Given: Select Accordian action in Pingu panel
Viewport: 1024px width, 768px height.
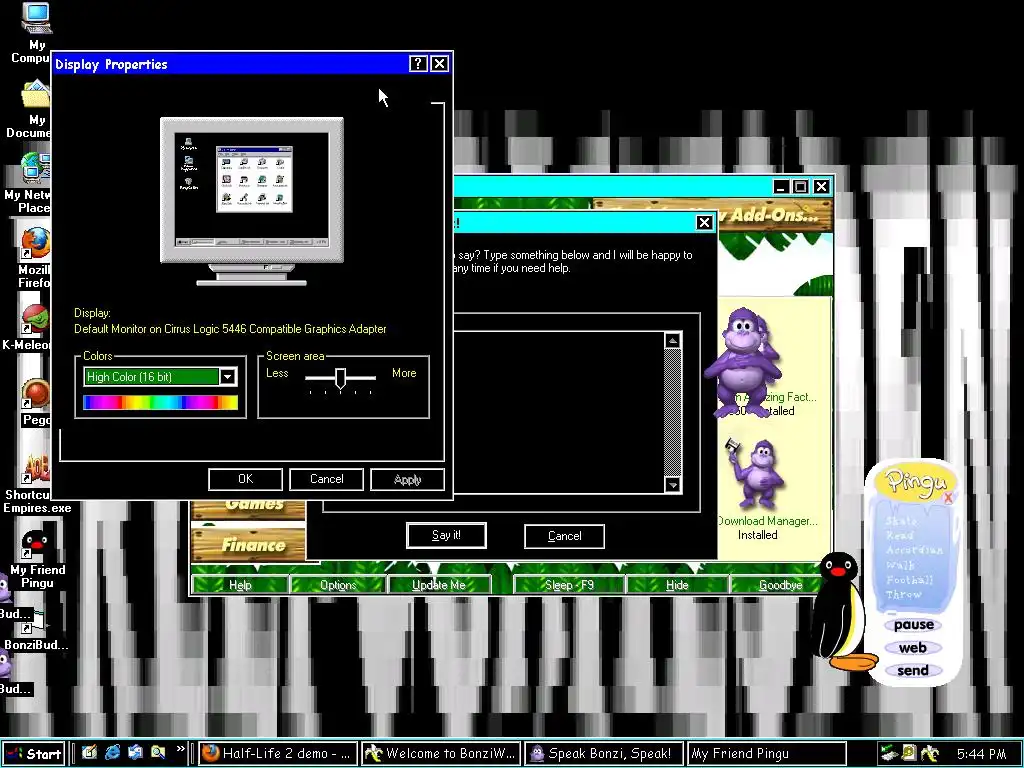Looking at the screenshot, I should (x=914, y=550).
